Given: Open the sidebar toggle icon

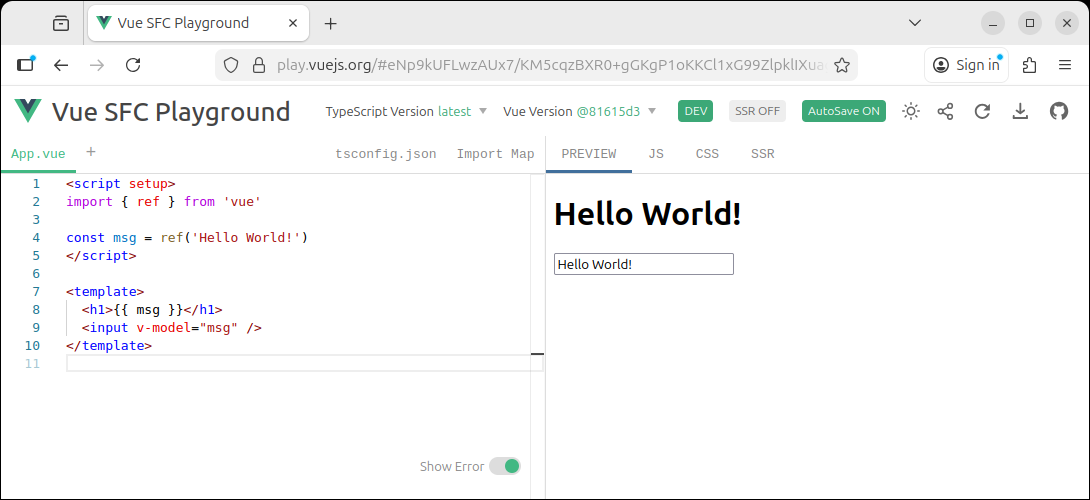Looking at the screenshot, I should (x=25, y=65).
